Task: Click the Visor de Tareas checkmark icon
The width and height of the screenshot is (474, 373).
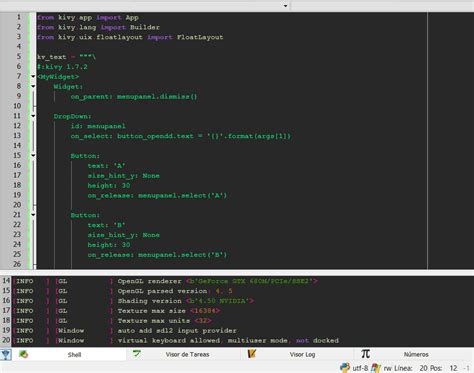Action: [137, 353]
